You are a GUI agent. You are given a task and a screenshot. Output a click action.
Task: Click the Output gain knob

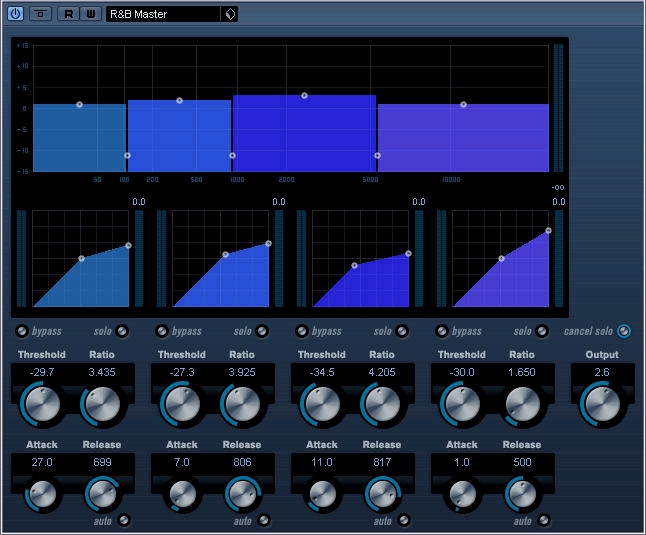602,404
